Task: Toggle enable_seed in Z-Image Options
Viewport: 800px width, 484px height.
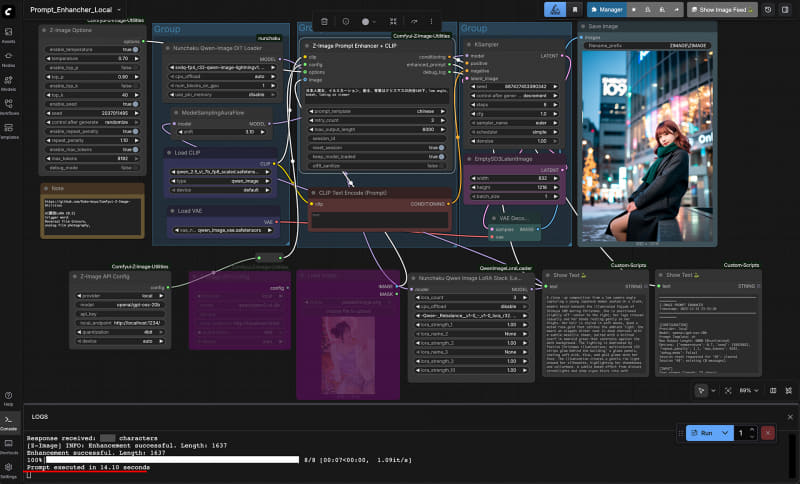Action: (x=92, y=104)
